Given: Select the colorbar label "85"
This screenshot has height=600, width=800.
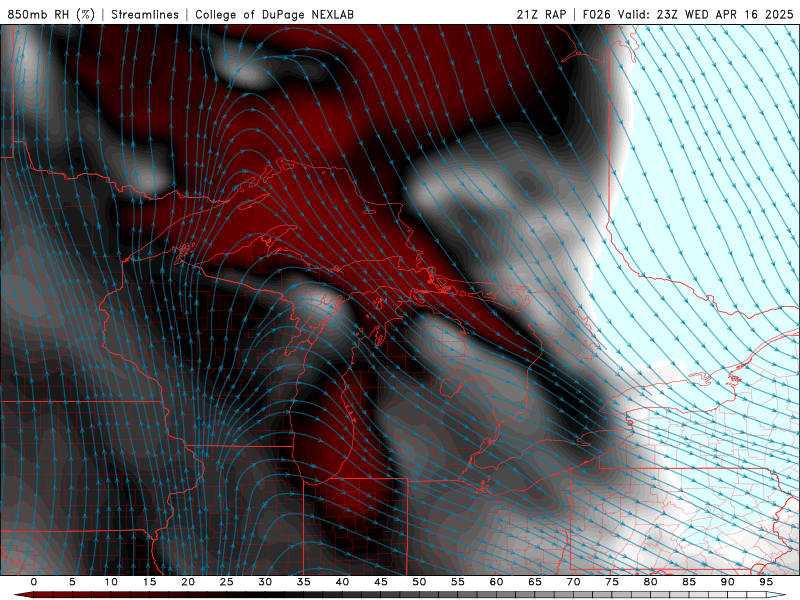Looking at the screenshot, I should pyautogui.click(x=689, y=582).
